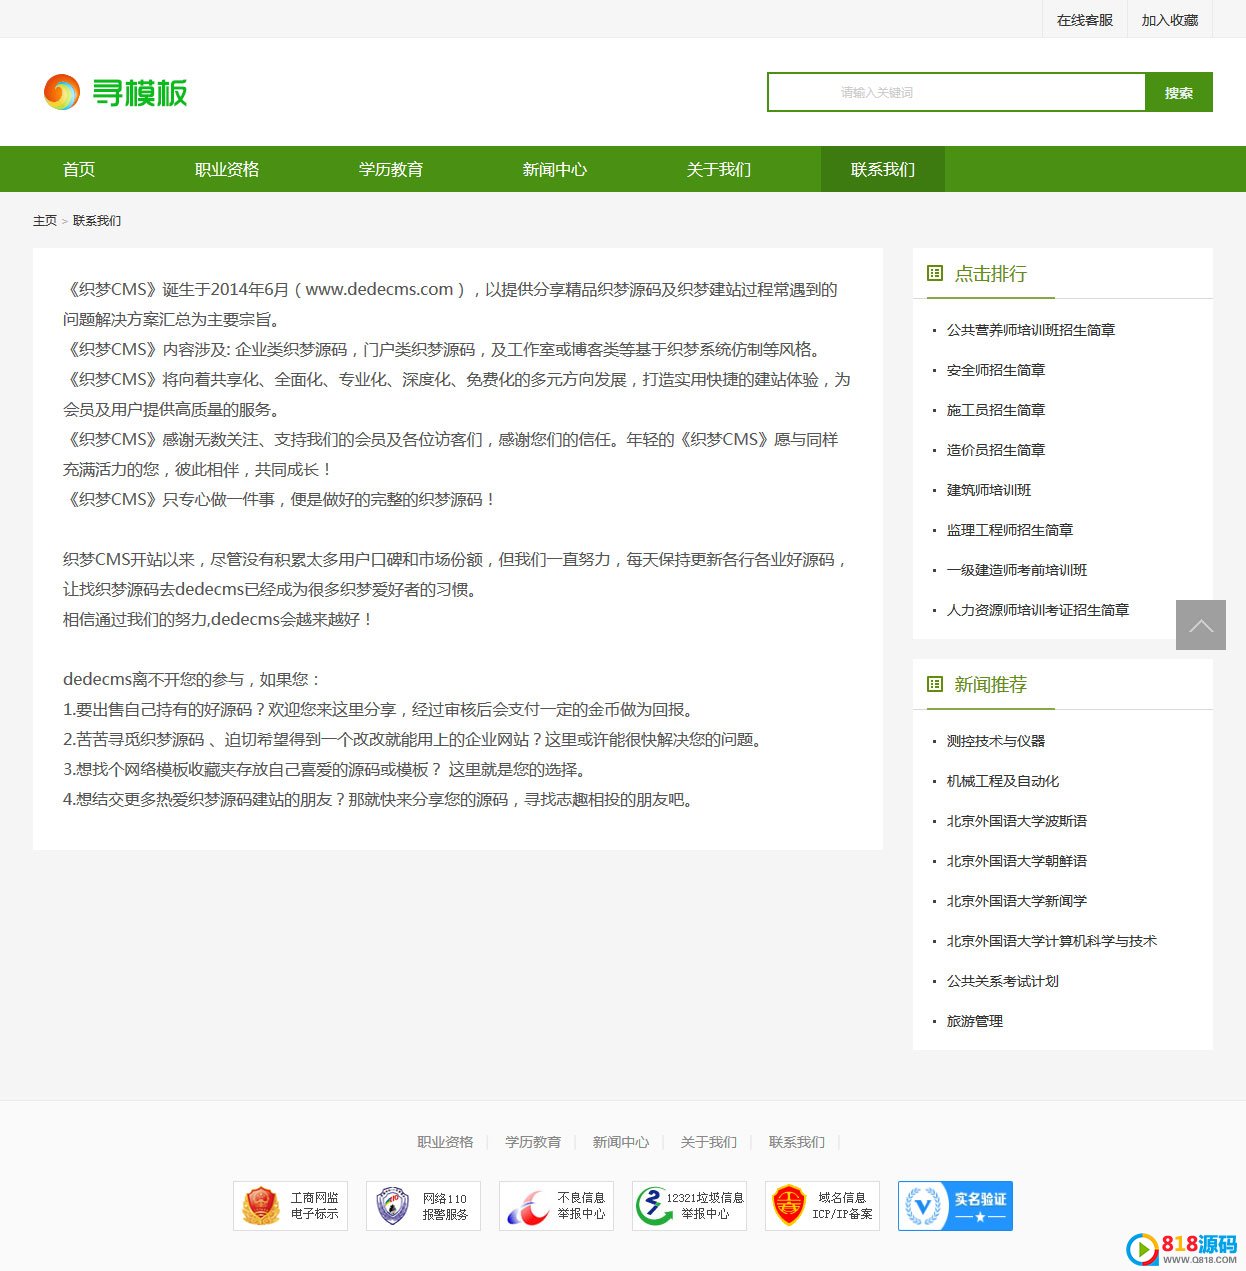Screen dimensions: 1246x1271
Task: Go to 首页 in the navigation bar
Action: point(79,169)
